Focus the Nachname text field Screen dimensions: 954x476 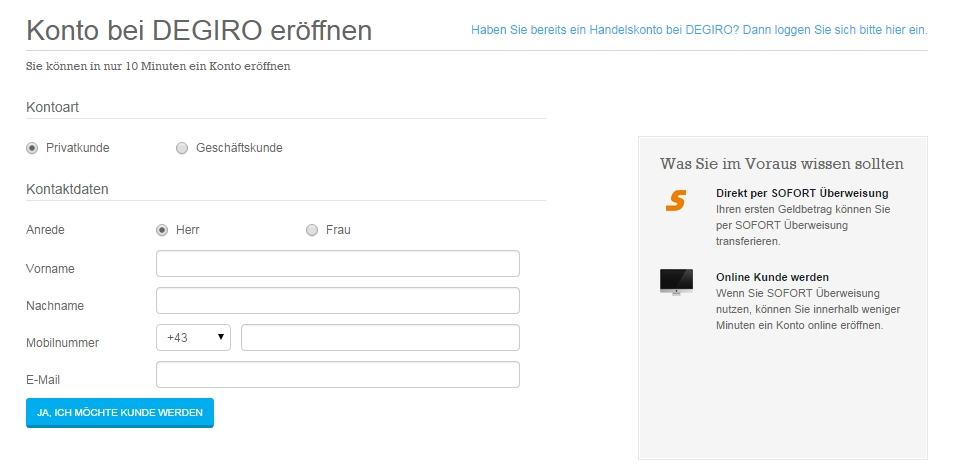point(338,301)
